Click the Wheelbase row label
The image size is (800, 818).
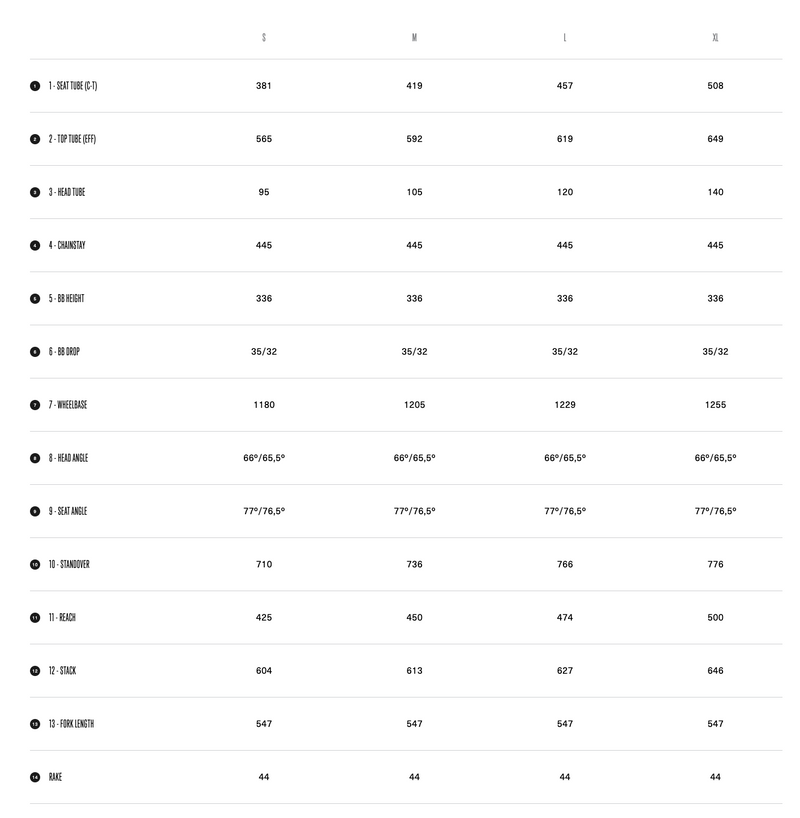(68, 405)
